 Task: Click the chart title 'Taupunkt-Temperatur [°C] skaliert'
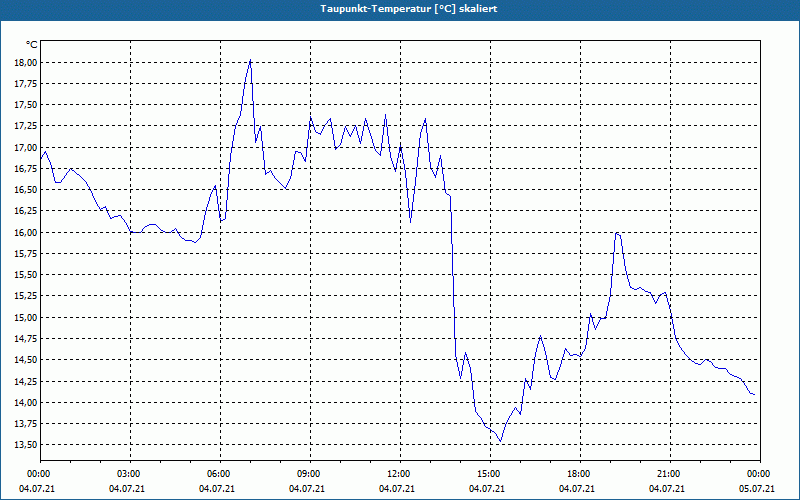(x=409, y=9)
